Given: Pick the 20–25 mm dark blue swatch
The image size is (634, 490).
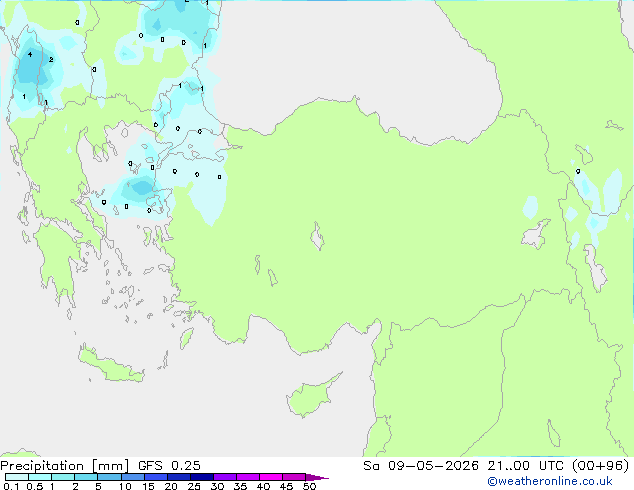Looking at the screenshot, I should (x=179, y=477).
